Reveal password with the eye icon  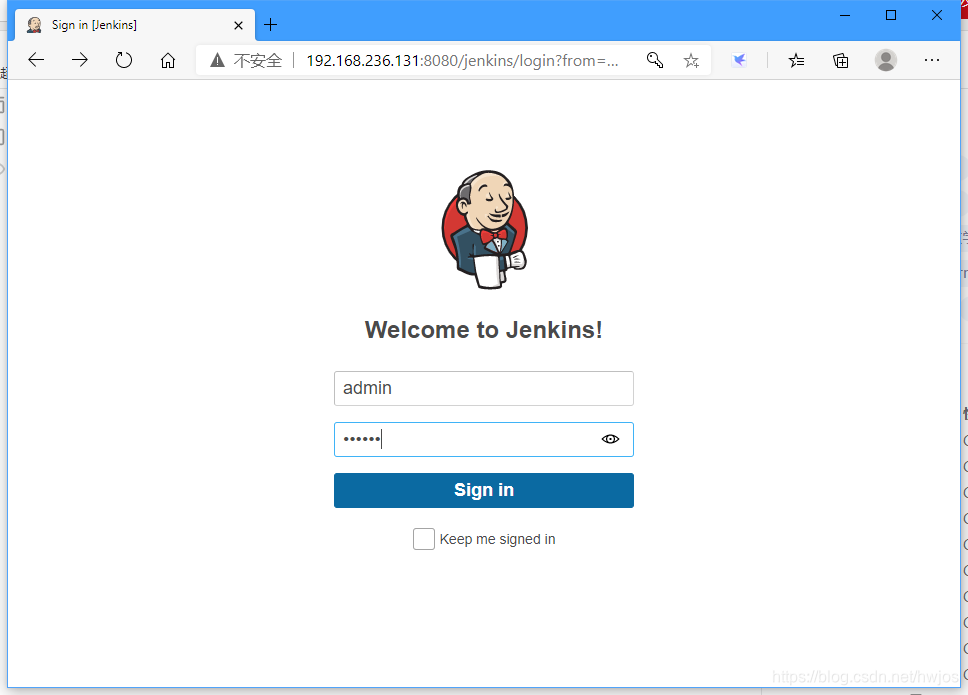pos(610,439)
